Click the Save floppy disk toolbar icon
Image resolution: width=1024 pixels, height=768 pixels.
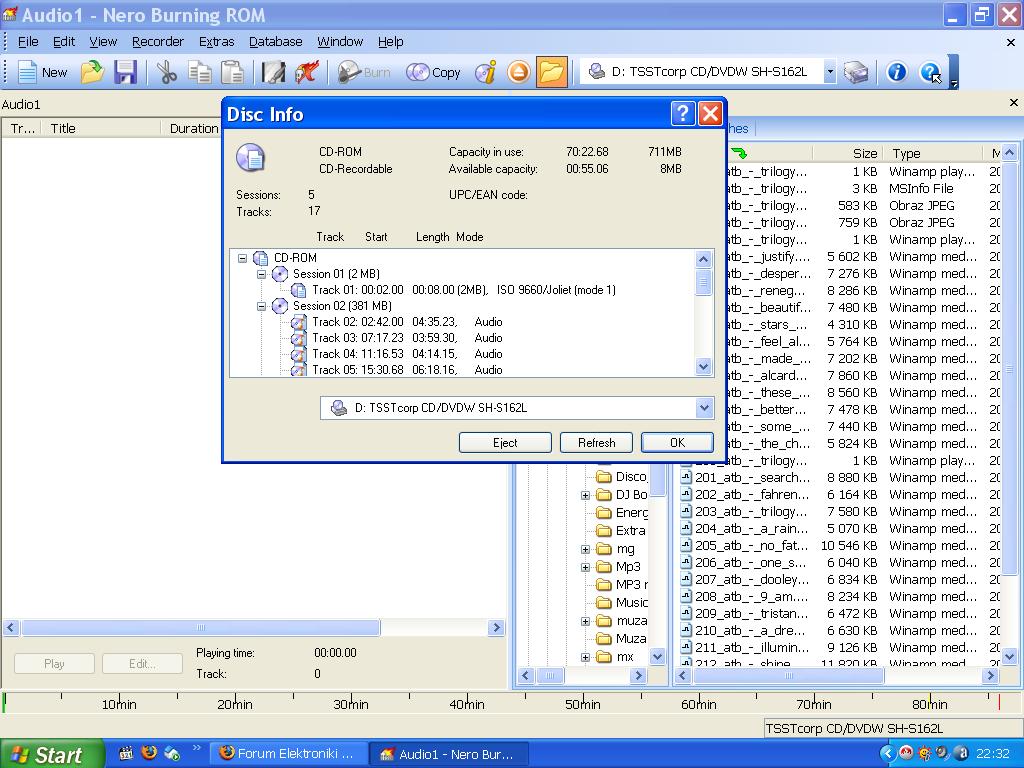pos(125,72)
